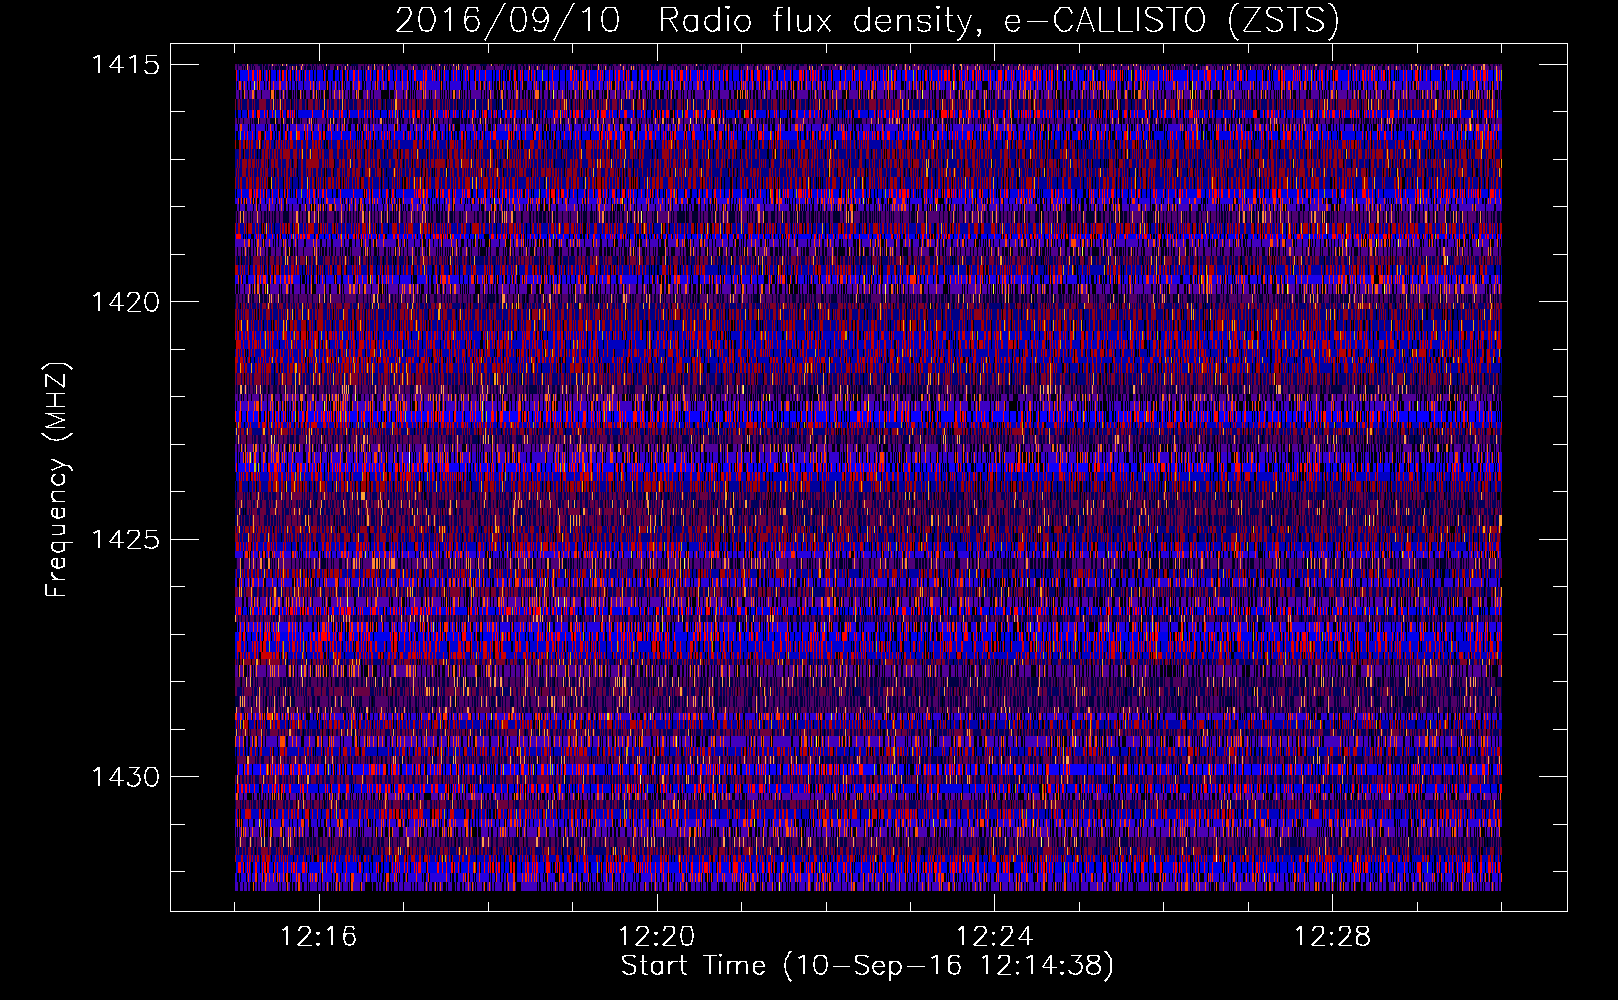The image size is (1618, 1000).
Task: Click the "1430" frequency axis label
Action: pos(125,777)
